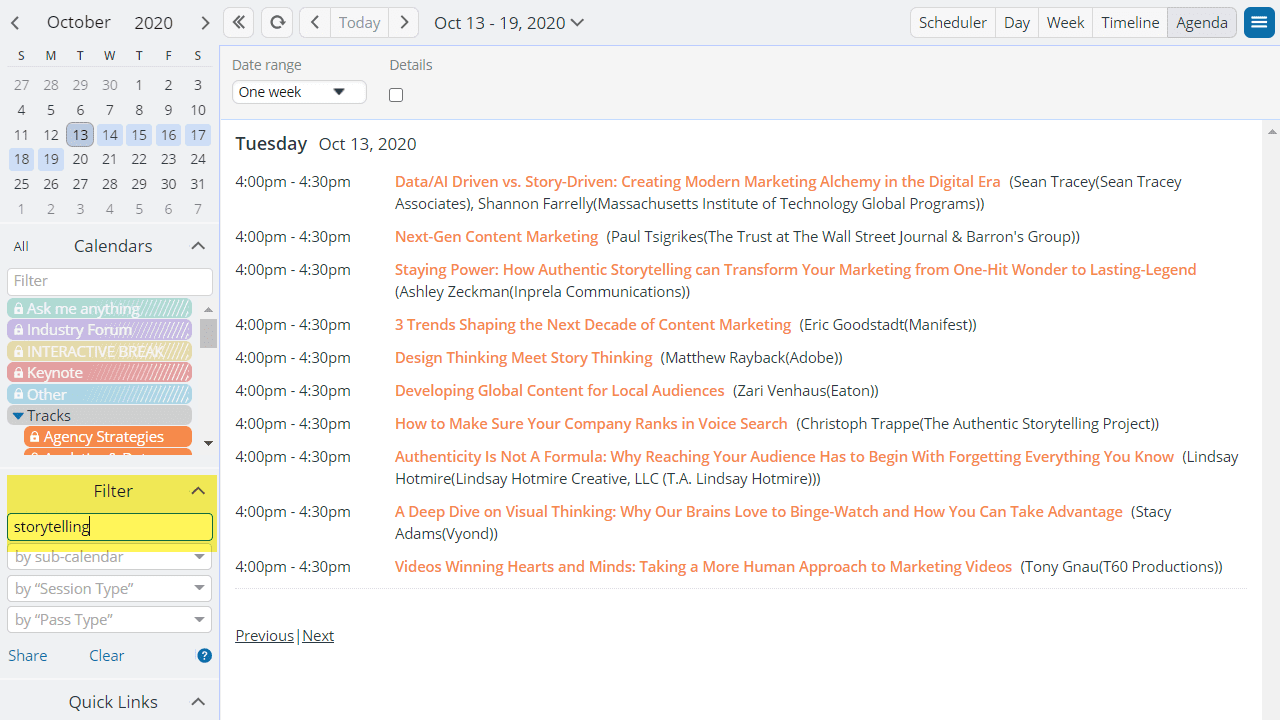Screen dimensions: 1280x720
Task: Switch to the Timeline view tab
Action: pos(1129,22)
